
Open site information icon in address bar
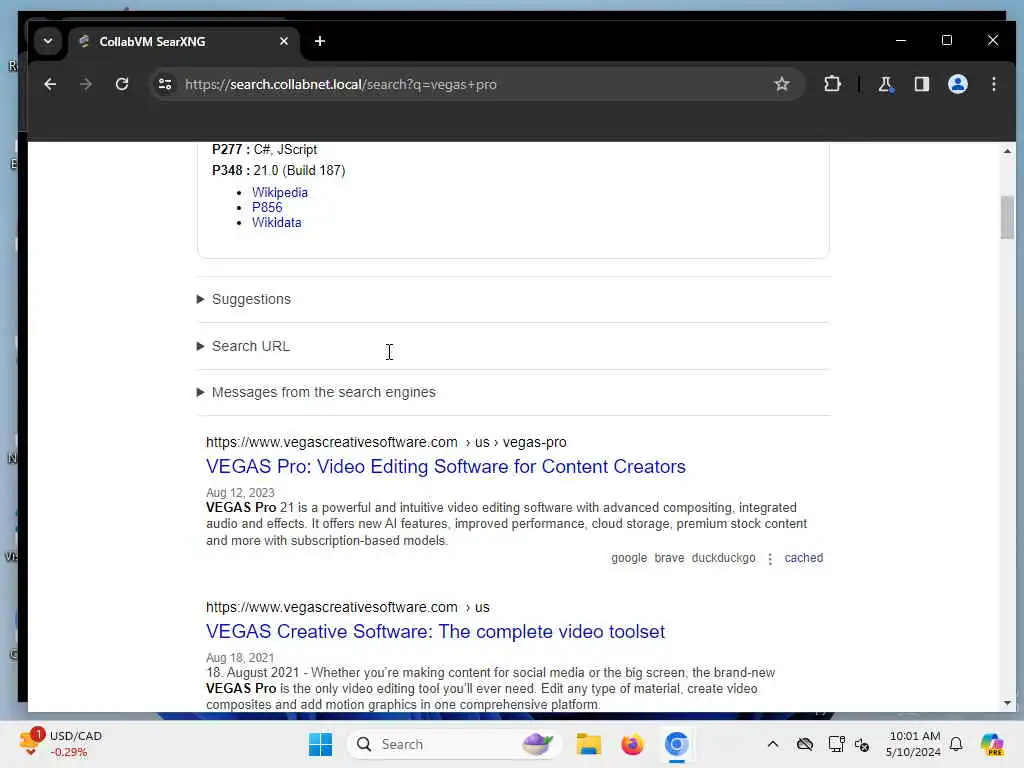[165, 84]
